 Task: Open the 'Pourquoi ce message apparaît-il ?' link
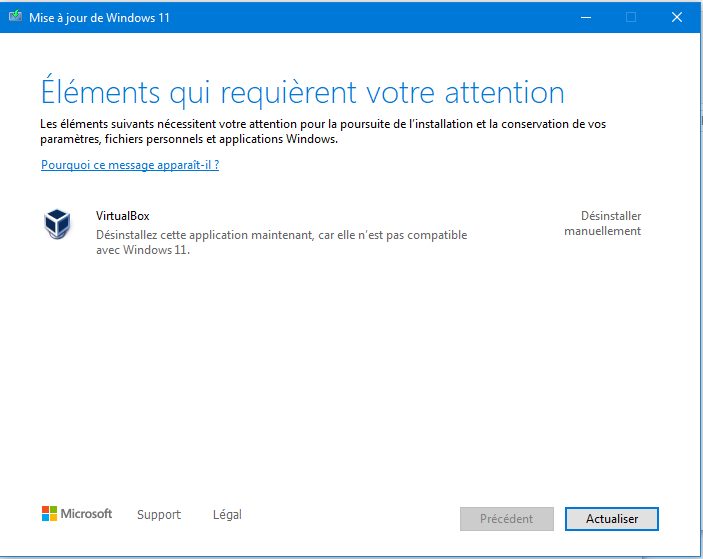130,165
